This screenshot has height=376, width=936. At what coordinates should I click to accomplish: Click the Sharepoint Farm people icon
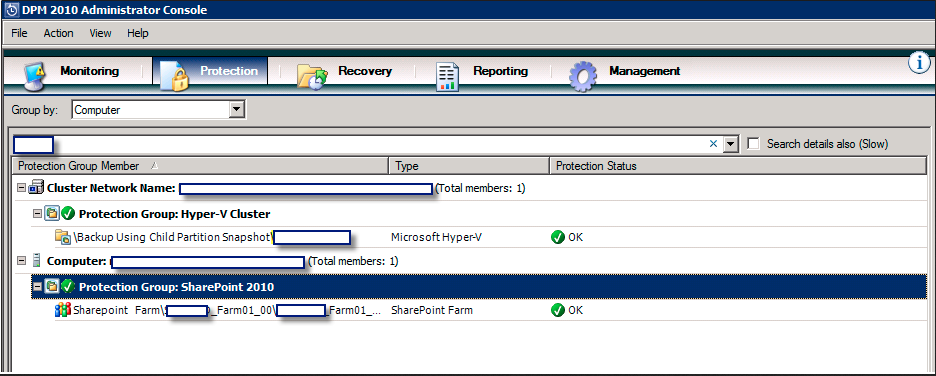click(63, 310)
